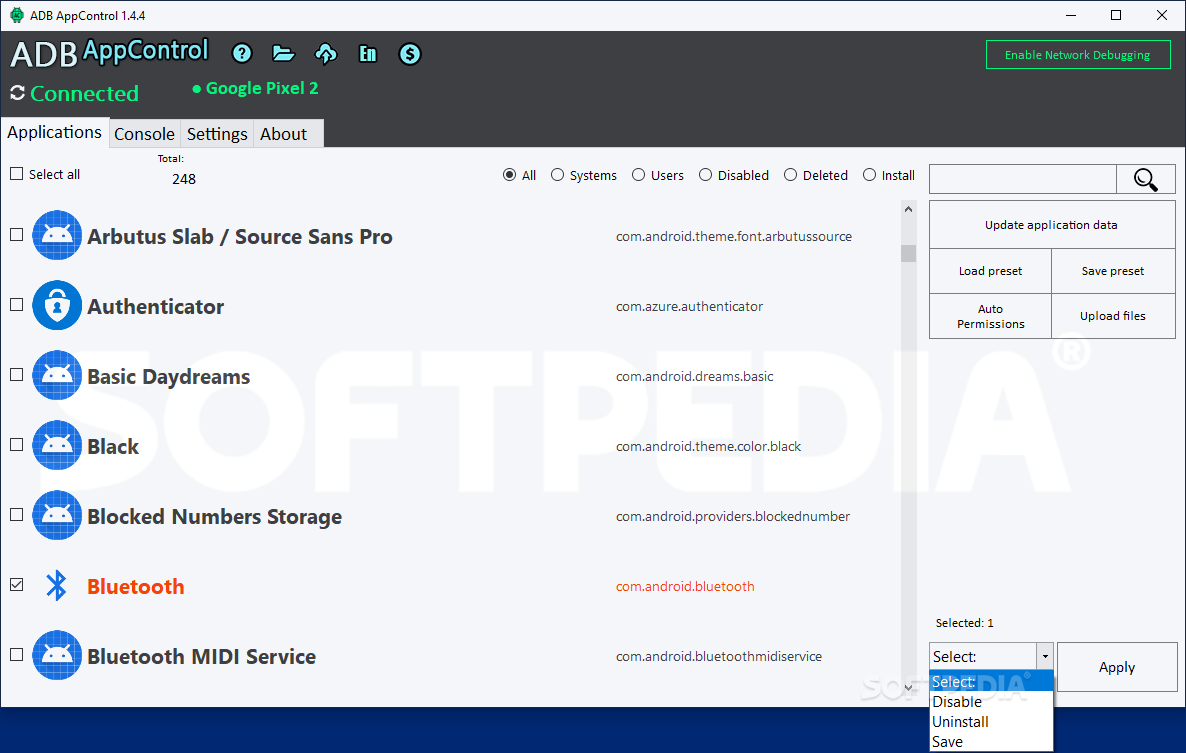
Task: Tick the Blocked Numbers Storage checkbox
Action: click(17, 515)
